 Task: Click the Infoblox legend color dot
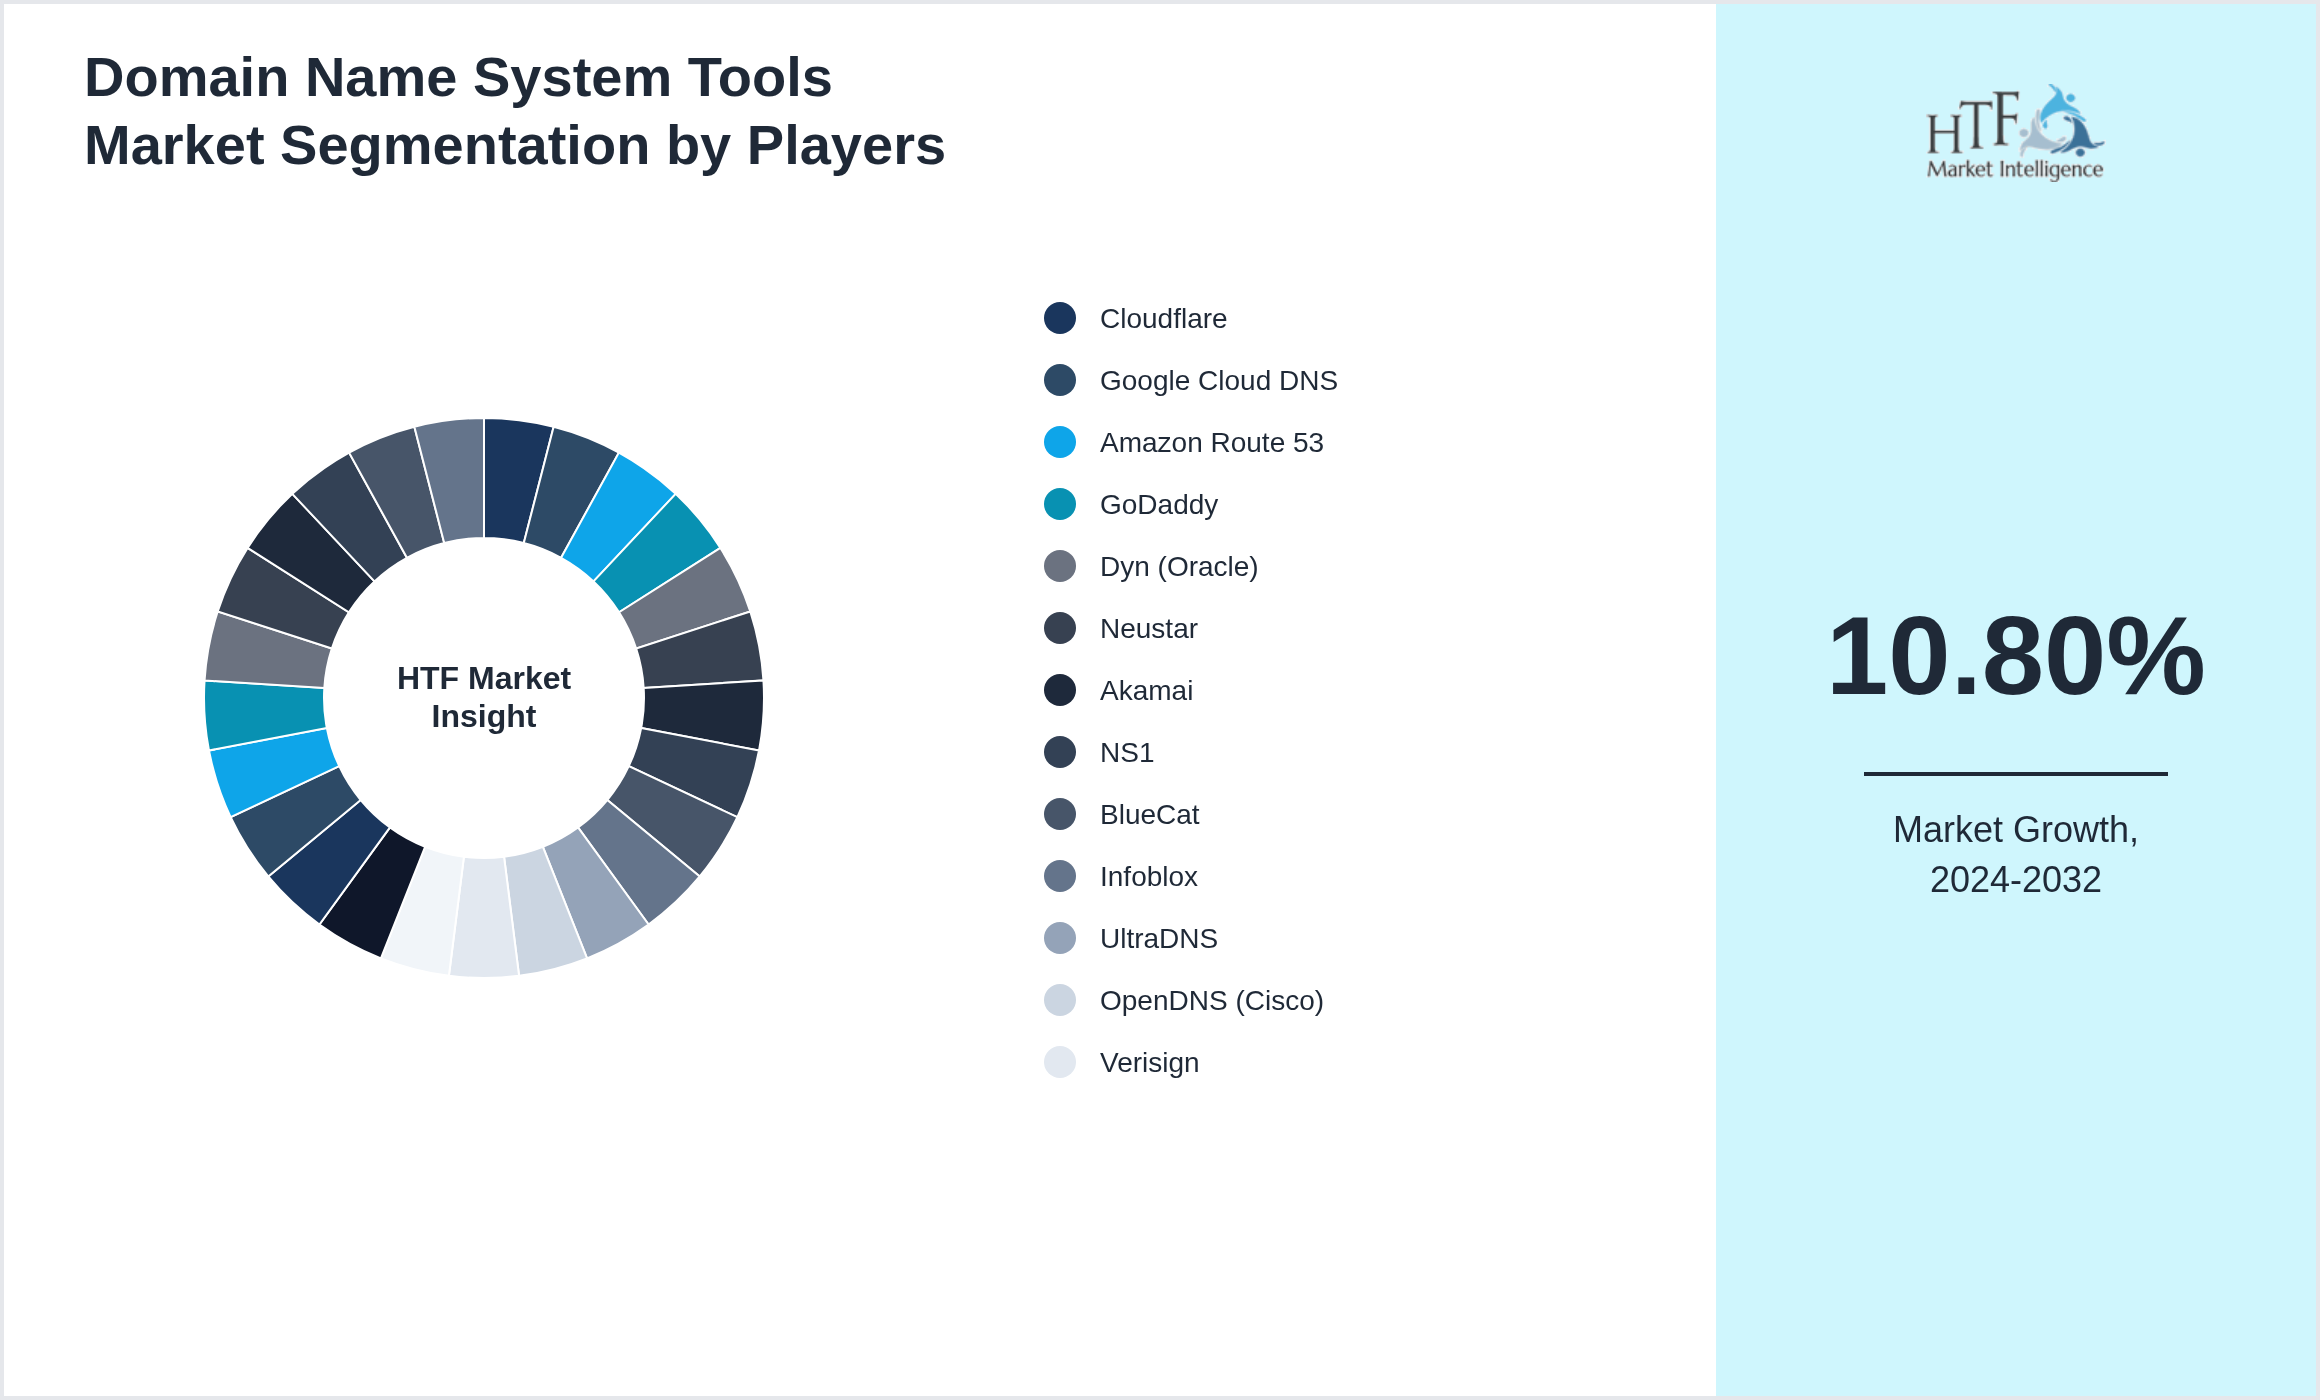1060,876
